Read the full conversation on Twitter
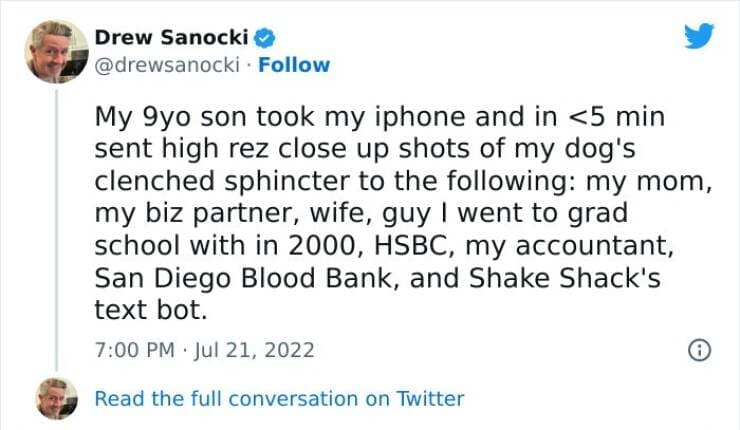This screenshot has height=430, width=740. (279, 398)
